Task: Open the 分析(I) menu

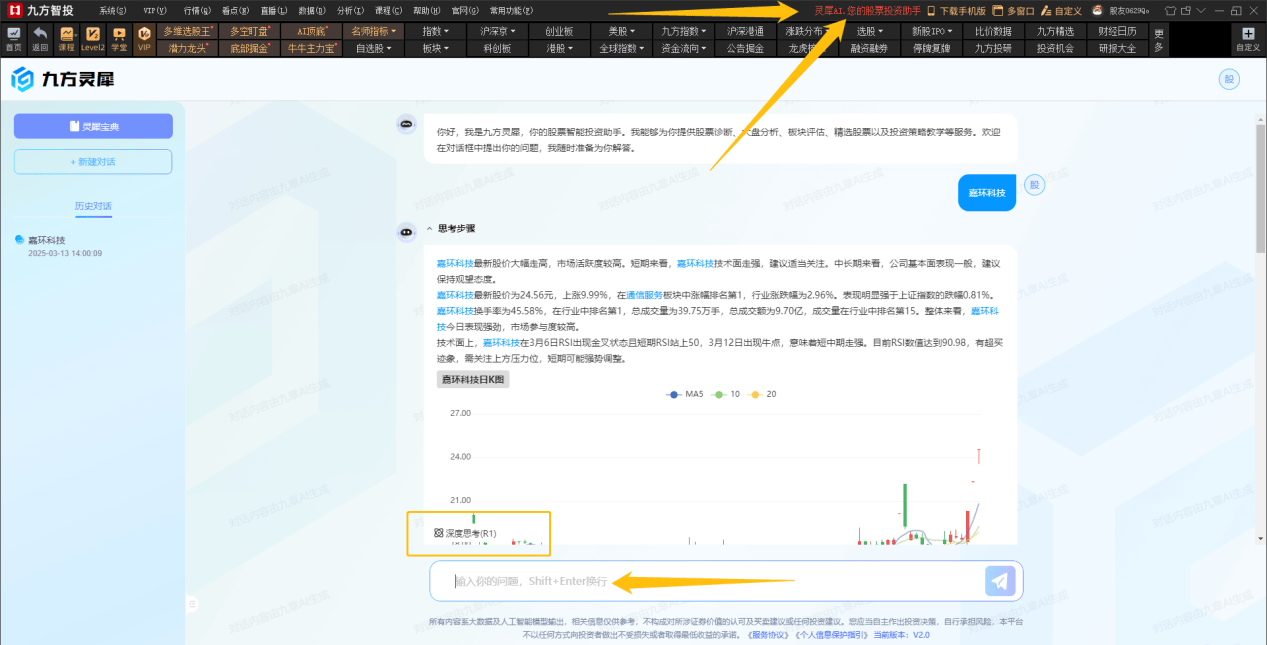Action: [x=350, y=10]
